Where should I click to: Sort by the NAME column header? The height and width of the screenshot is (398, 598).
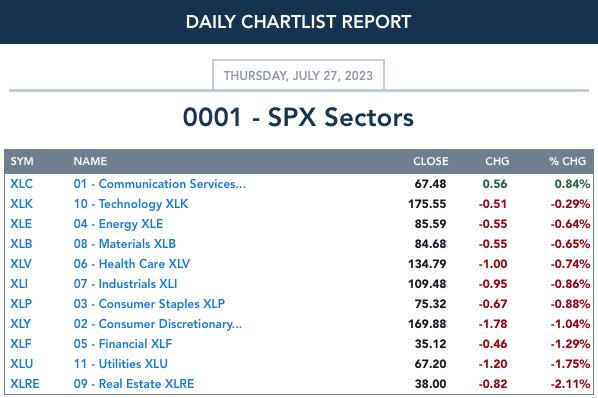pos(90,161)
